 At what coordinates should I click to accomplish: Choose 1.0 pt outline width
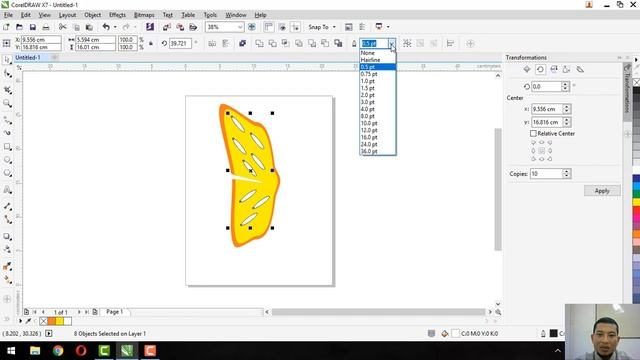pos(378,81)
